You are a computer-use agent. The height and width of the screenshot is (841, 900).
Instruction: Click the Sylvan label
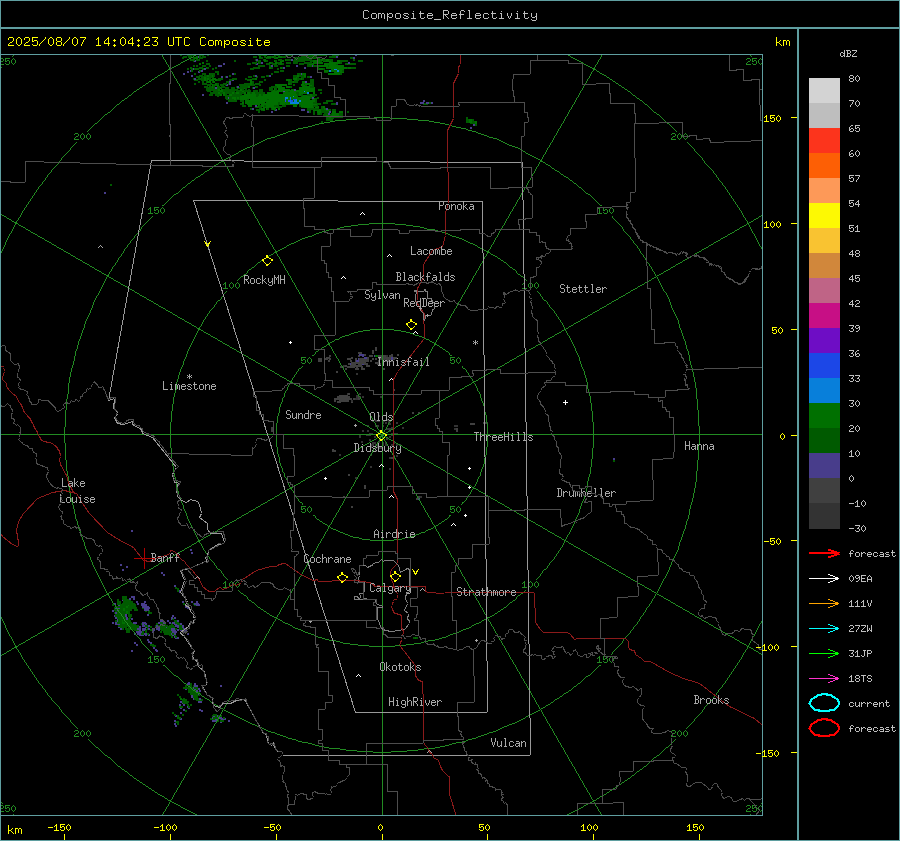pos(382,295)
